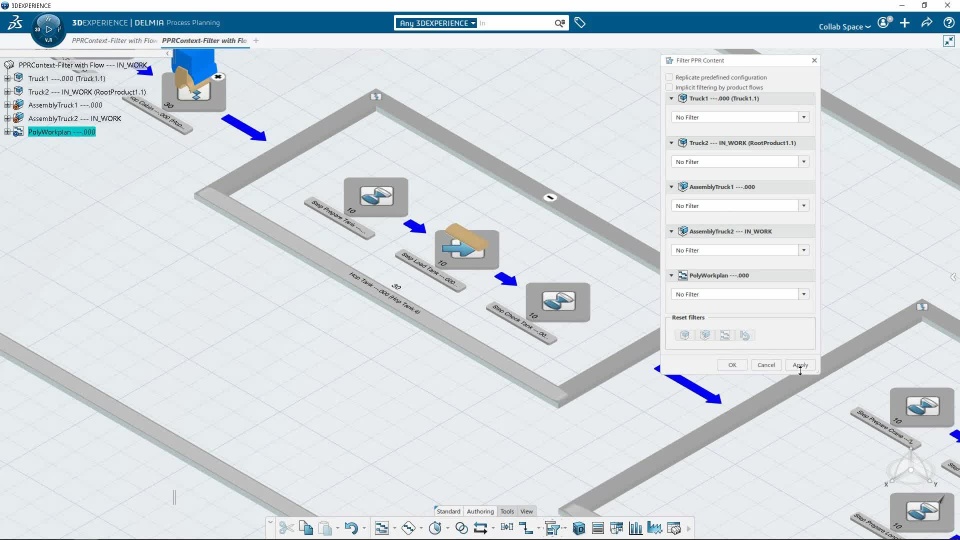The image size is (960, 540).
Task: Click the diamond zigzag icon in bottom toolbar
Action: pos(408,528)
